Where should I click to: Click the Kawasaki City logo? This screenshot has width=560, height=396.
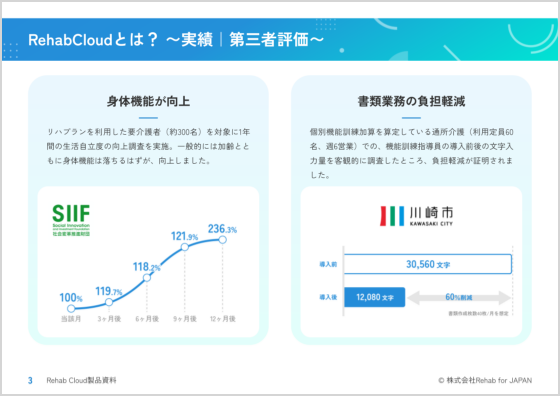[416, 216]
